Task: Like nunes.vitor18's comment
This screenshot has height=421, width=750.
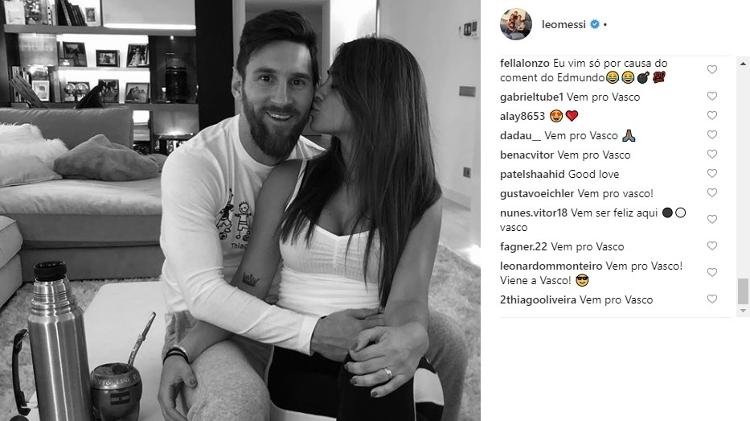Action: 712,219
